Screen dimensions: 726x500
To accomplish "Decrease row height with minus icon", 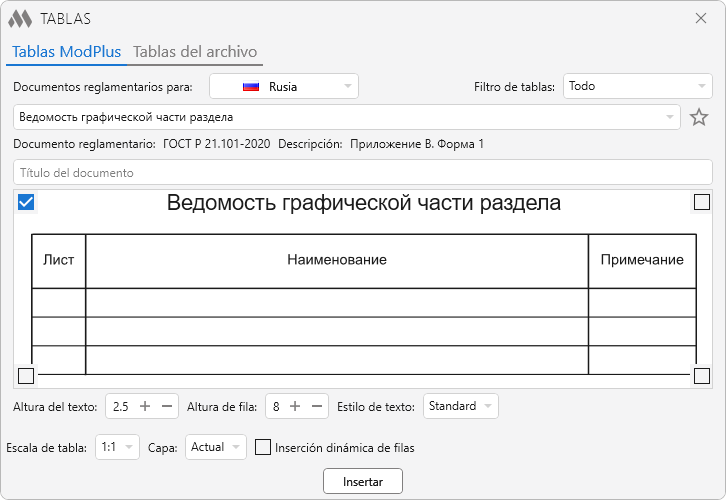I will 317,406.
